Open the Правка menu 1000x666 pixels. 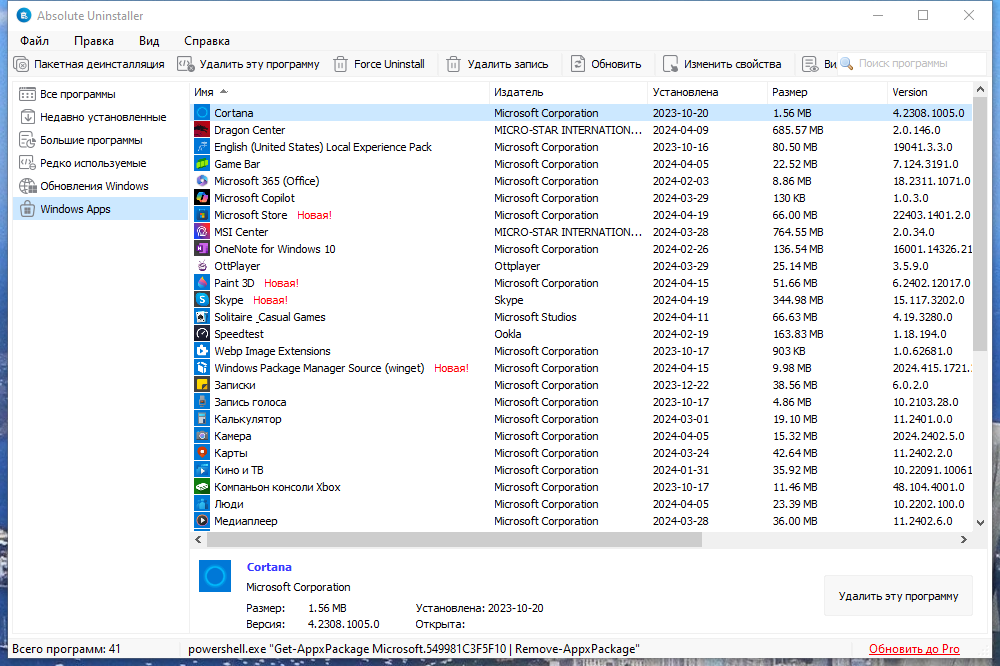click(x=94, y=41)
